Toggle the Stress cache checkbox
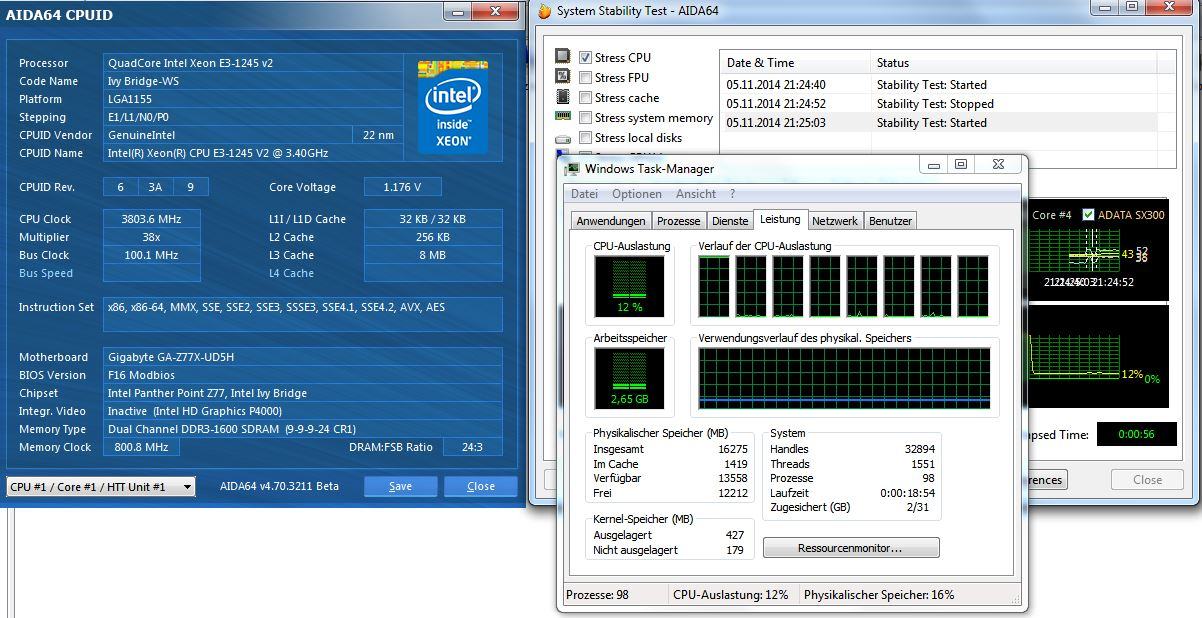The width and height of the screenshot is (1202, 618). tap(586, 98)
